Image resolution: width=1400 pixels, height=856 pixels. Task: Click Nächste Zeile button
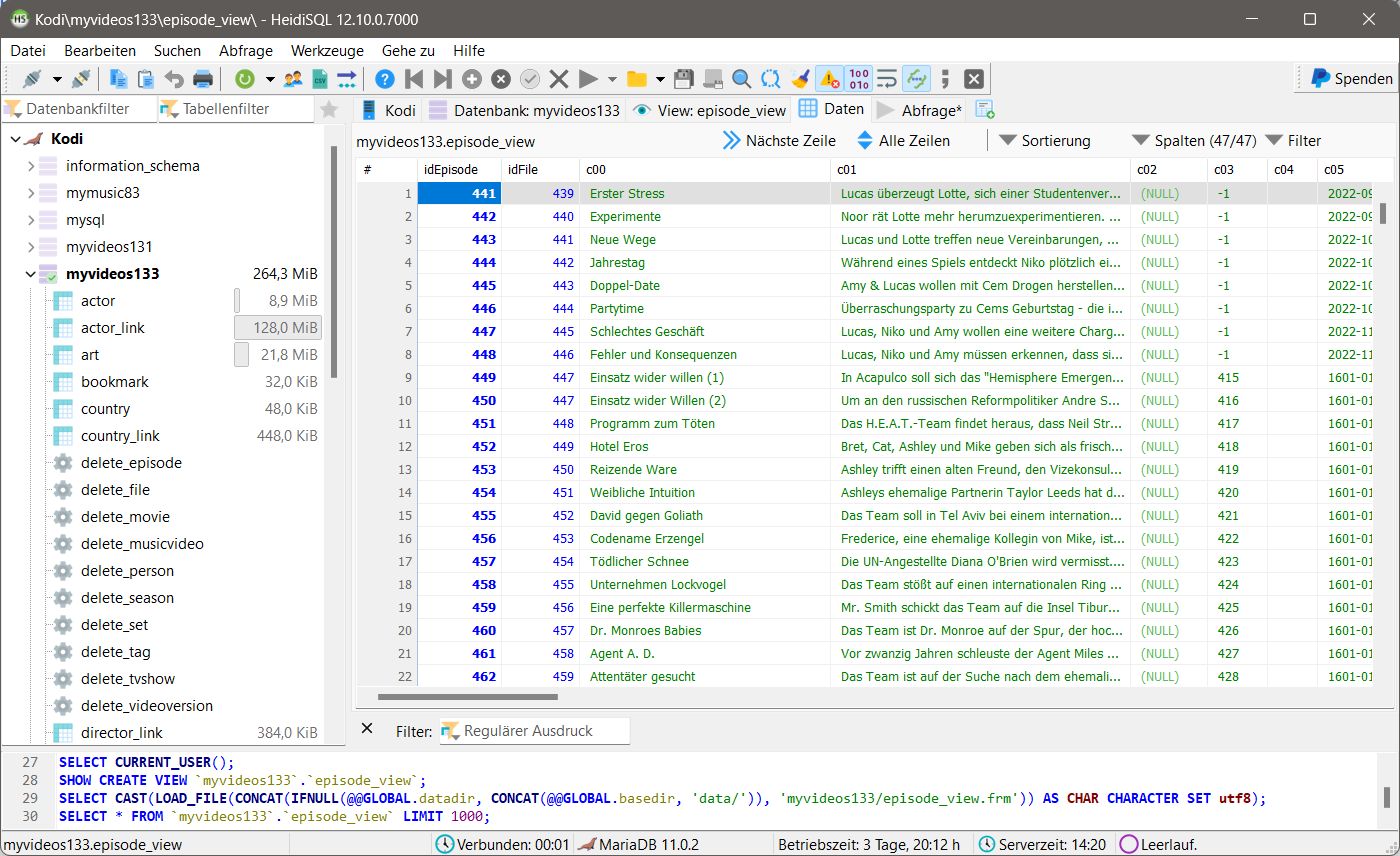[779, 141]
